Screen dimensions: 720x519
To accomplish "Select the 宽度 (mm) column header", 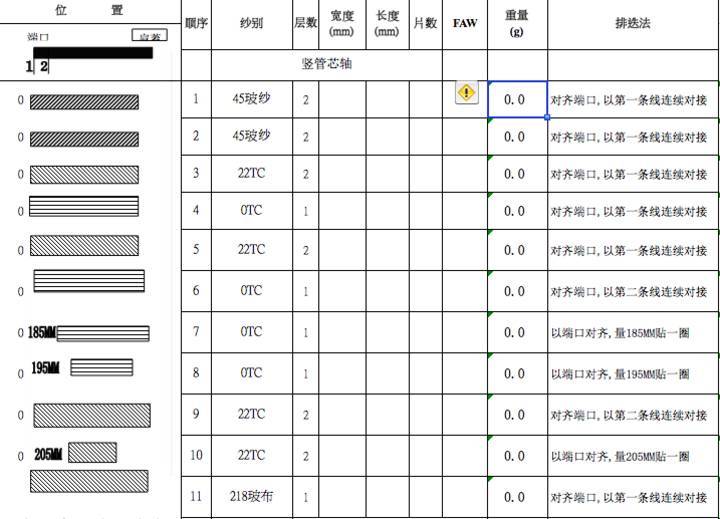I will [342, 23].
